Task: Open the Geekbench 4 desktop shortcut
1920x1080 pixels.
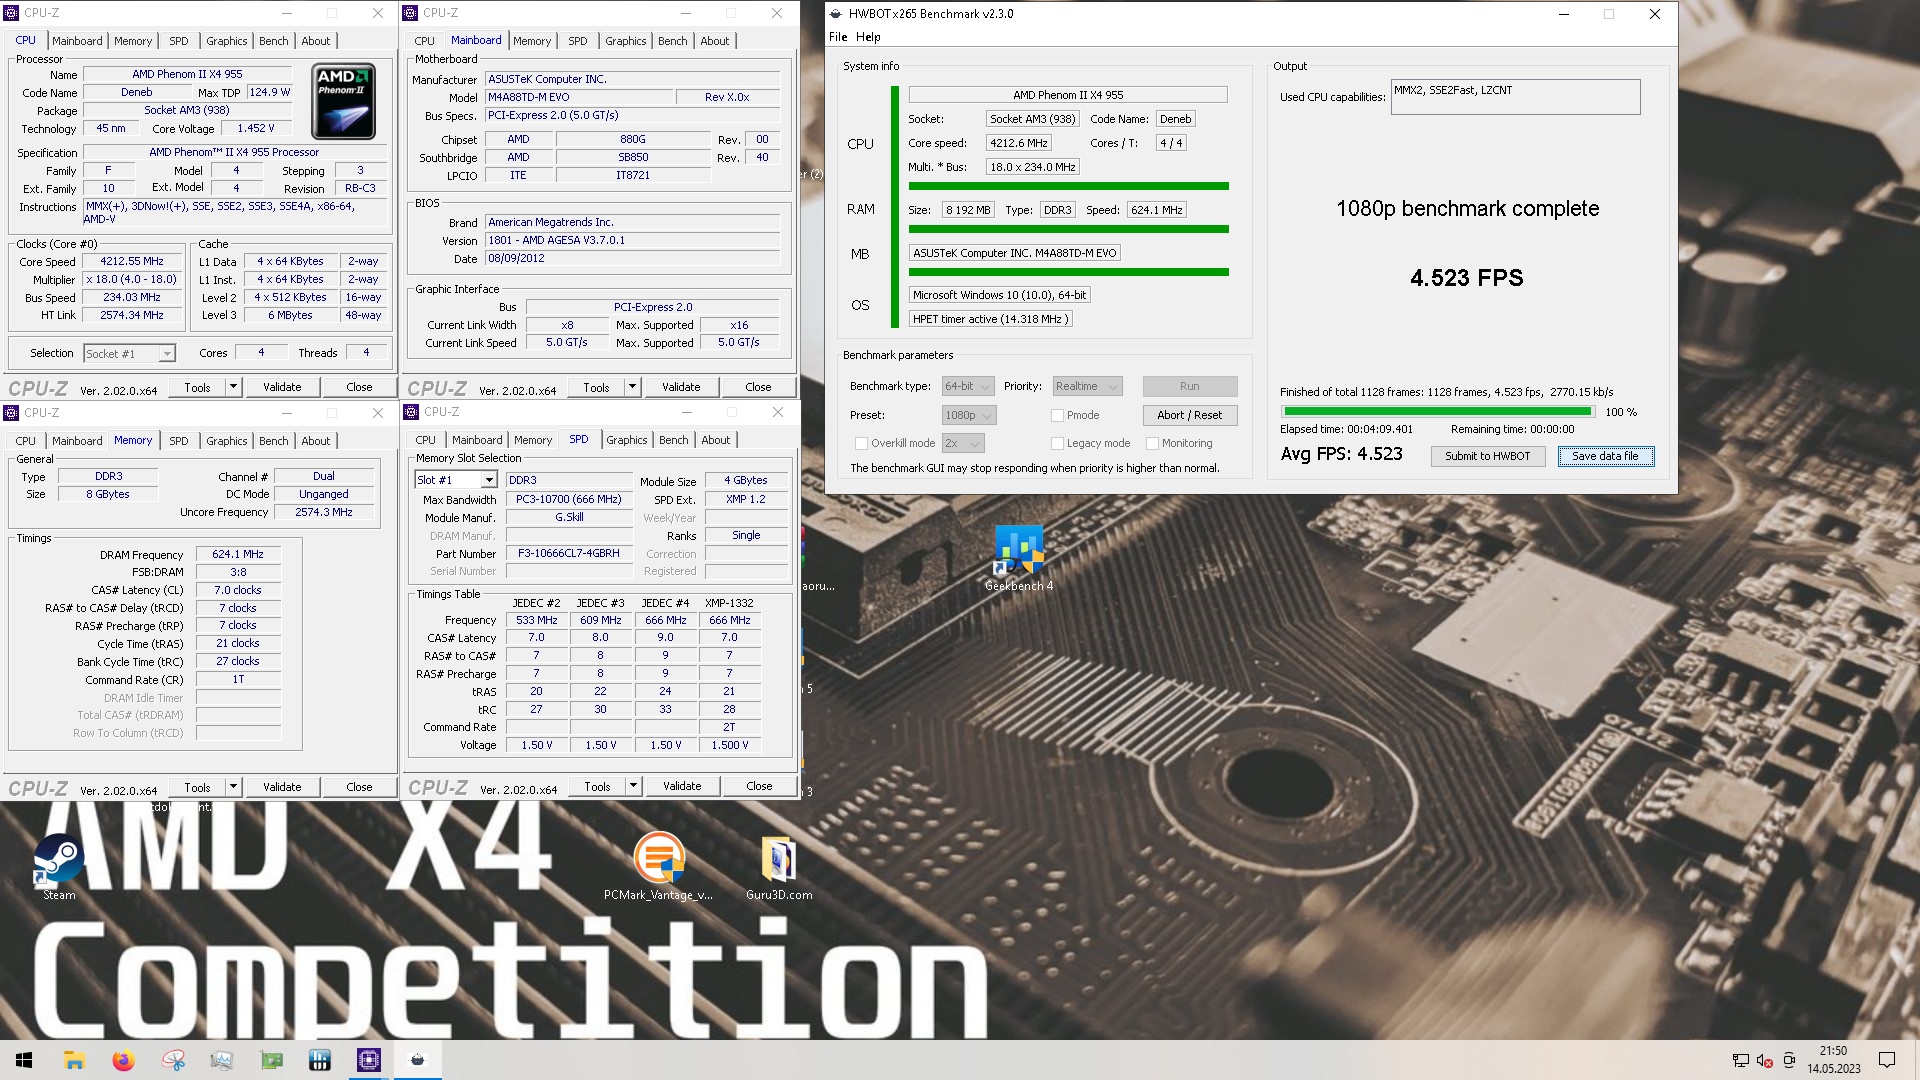Action: coord(1019,558)
